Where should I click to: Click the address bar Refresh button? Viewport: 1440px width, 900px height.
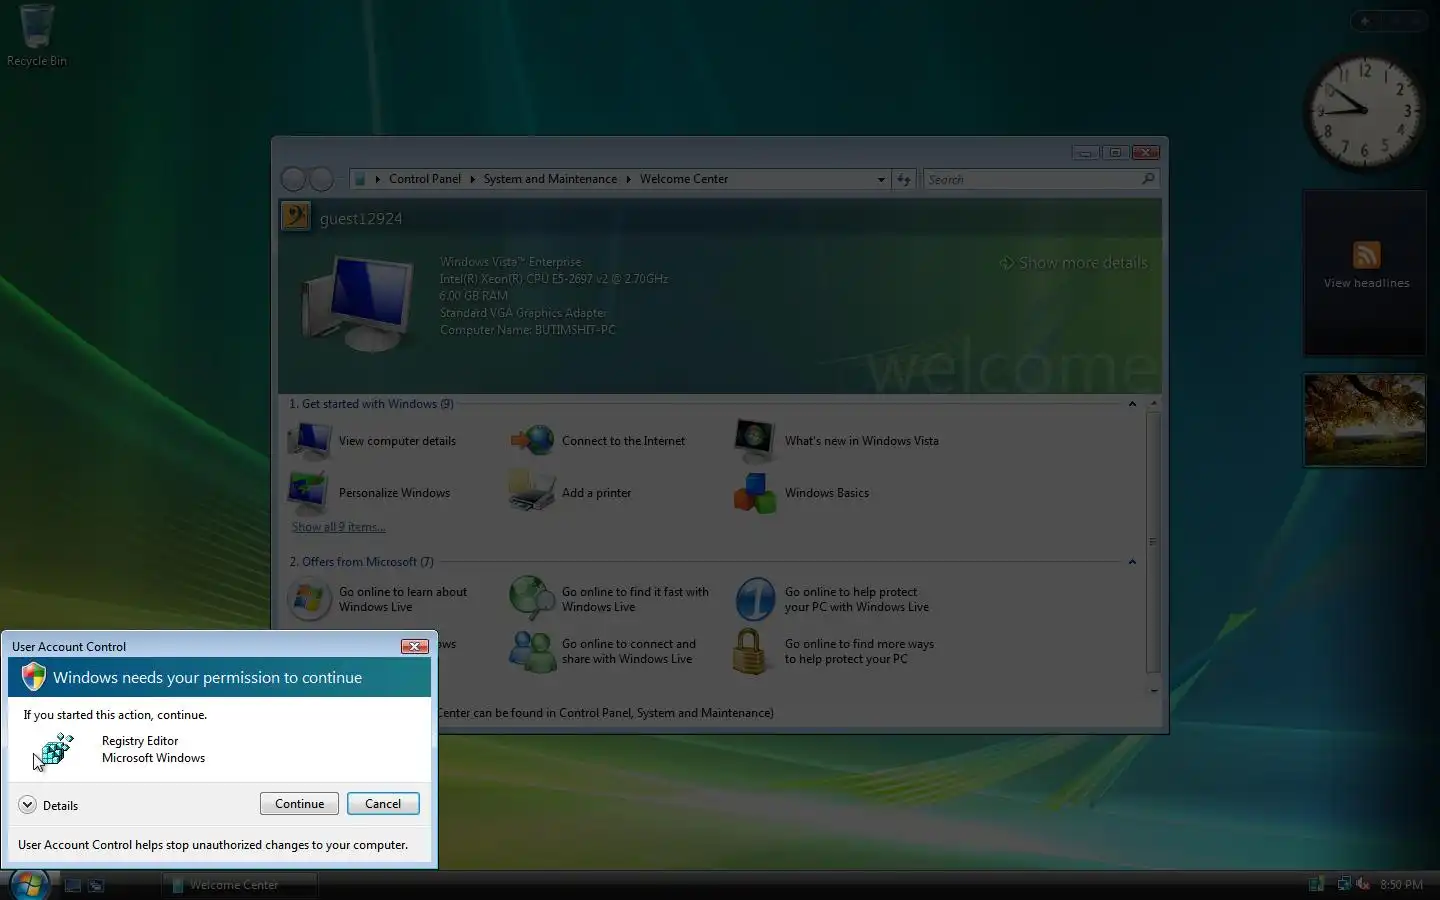point(904,180)
